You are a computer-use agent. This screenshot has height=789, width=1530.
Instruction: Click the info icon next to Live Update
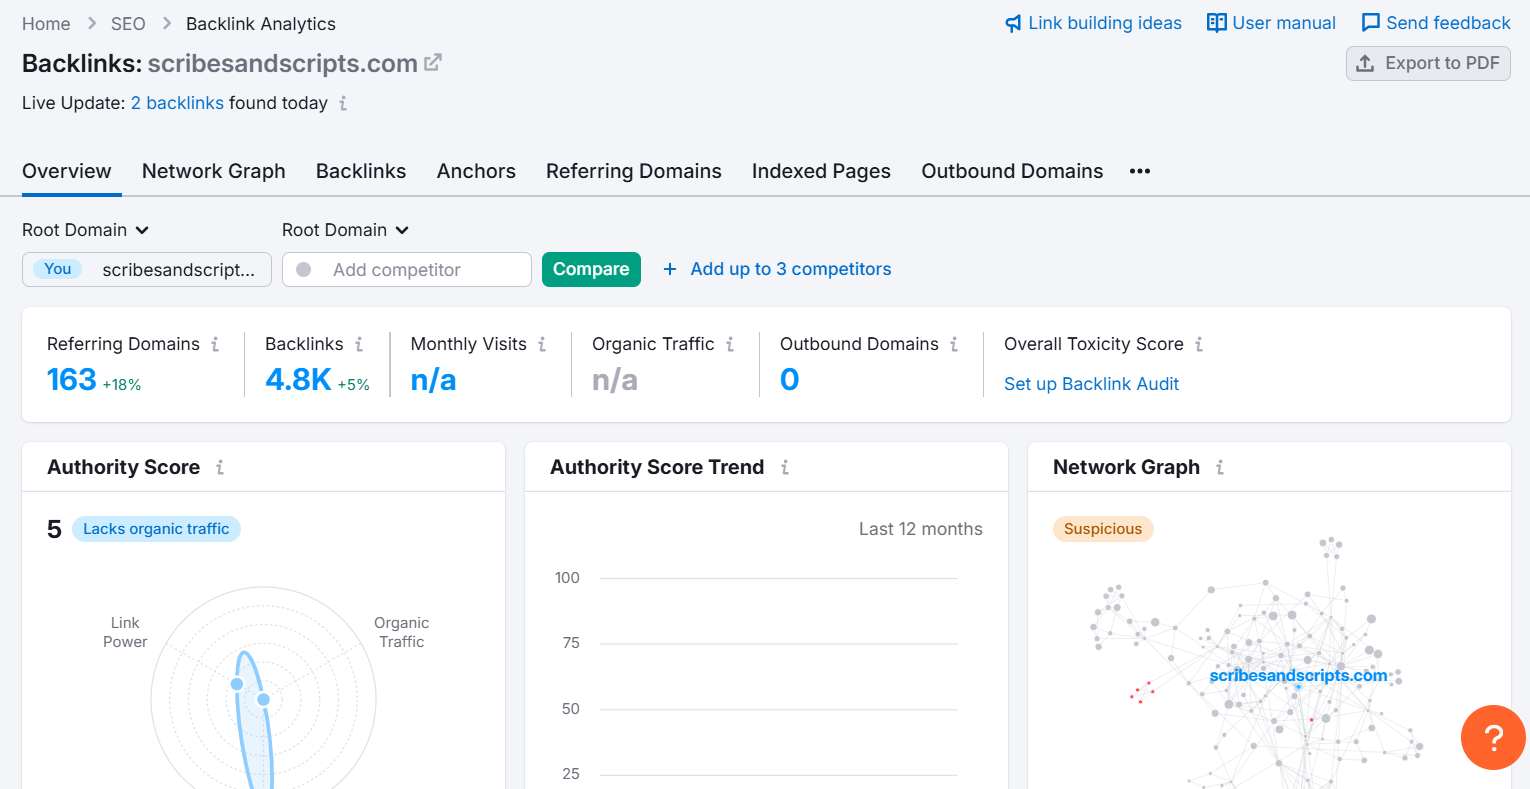pyautogui.click(x=343, y=103)
